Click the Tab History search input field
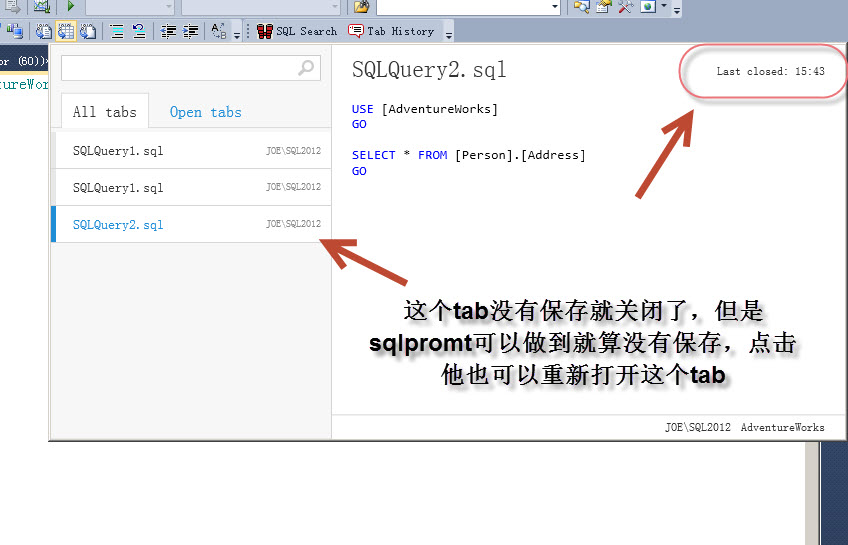Viewport: 848px width, 545px height. [191, 68]
